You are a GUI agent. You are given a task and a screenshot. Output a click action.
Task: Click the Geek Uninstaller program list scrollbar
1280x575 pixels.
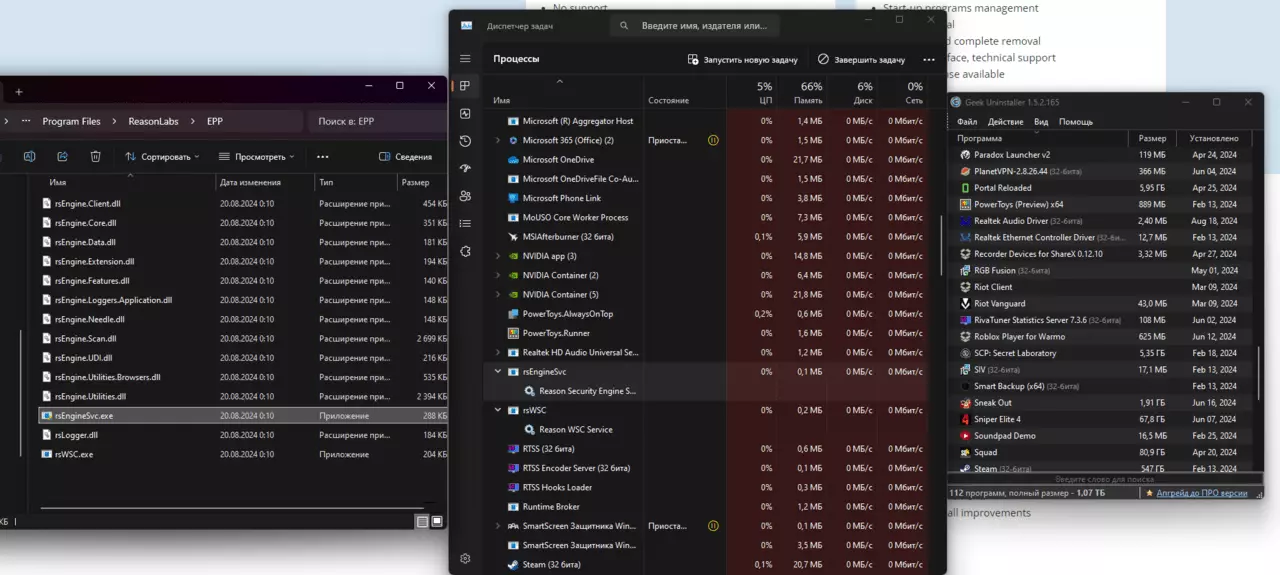(1258, 310)
